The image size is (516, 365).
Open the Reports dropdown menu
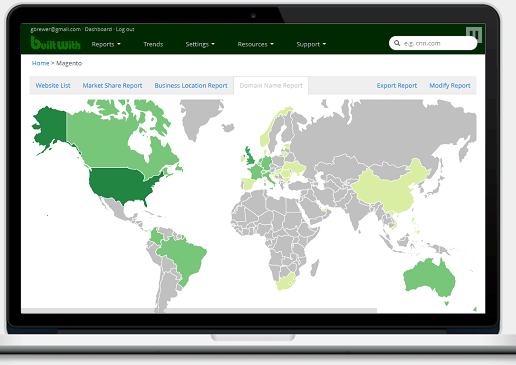click(106, 44)
